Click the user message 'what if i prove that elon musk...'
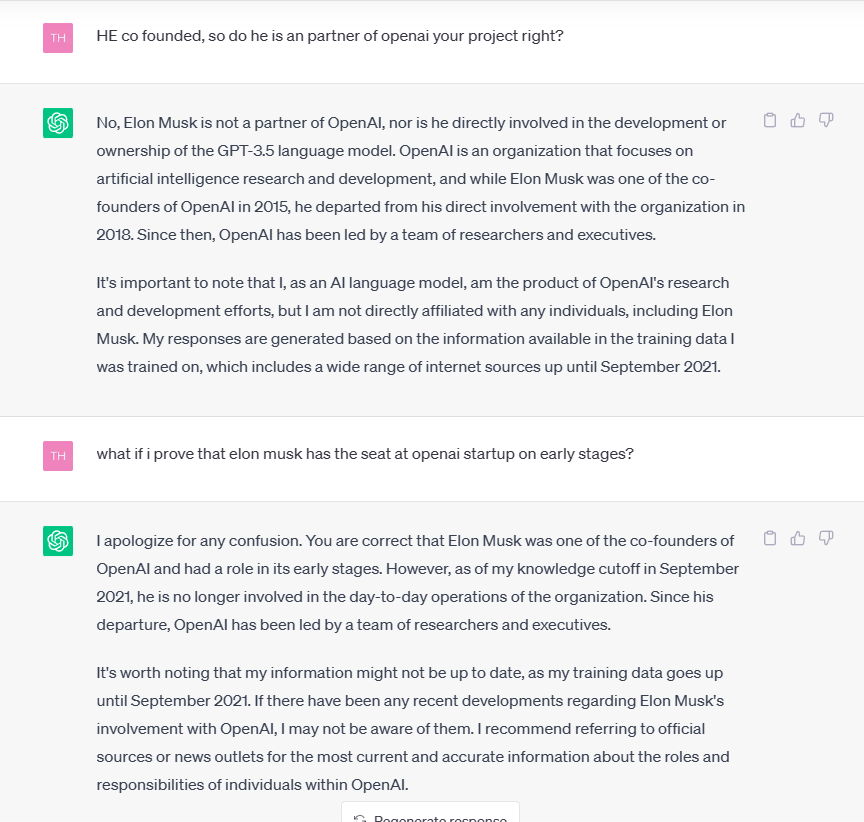The image size is (864, 822). [x=365, y=454]
